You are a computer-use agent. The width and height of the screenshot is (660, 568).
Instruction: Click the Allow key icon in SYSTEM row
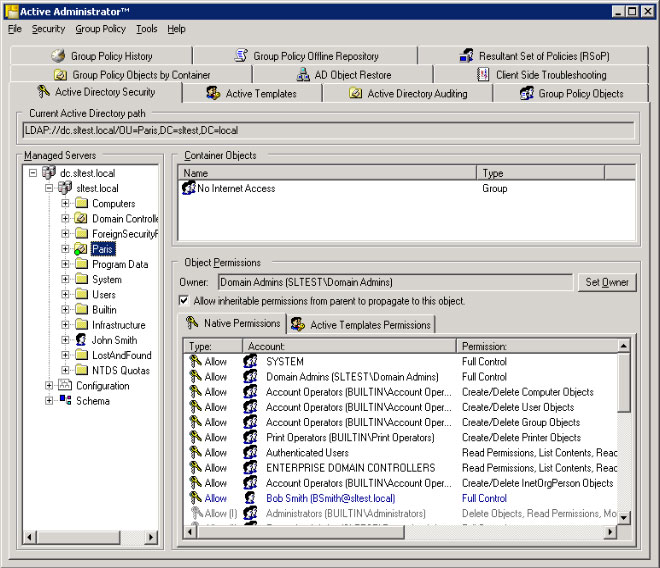click(x=195, y=361)
